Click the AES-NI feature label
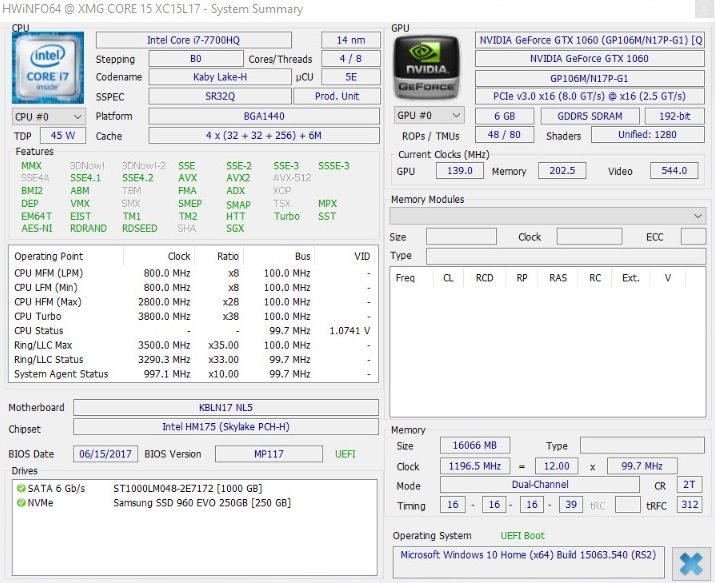715x583 pixels. tap(36, 228)
